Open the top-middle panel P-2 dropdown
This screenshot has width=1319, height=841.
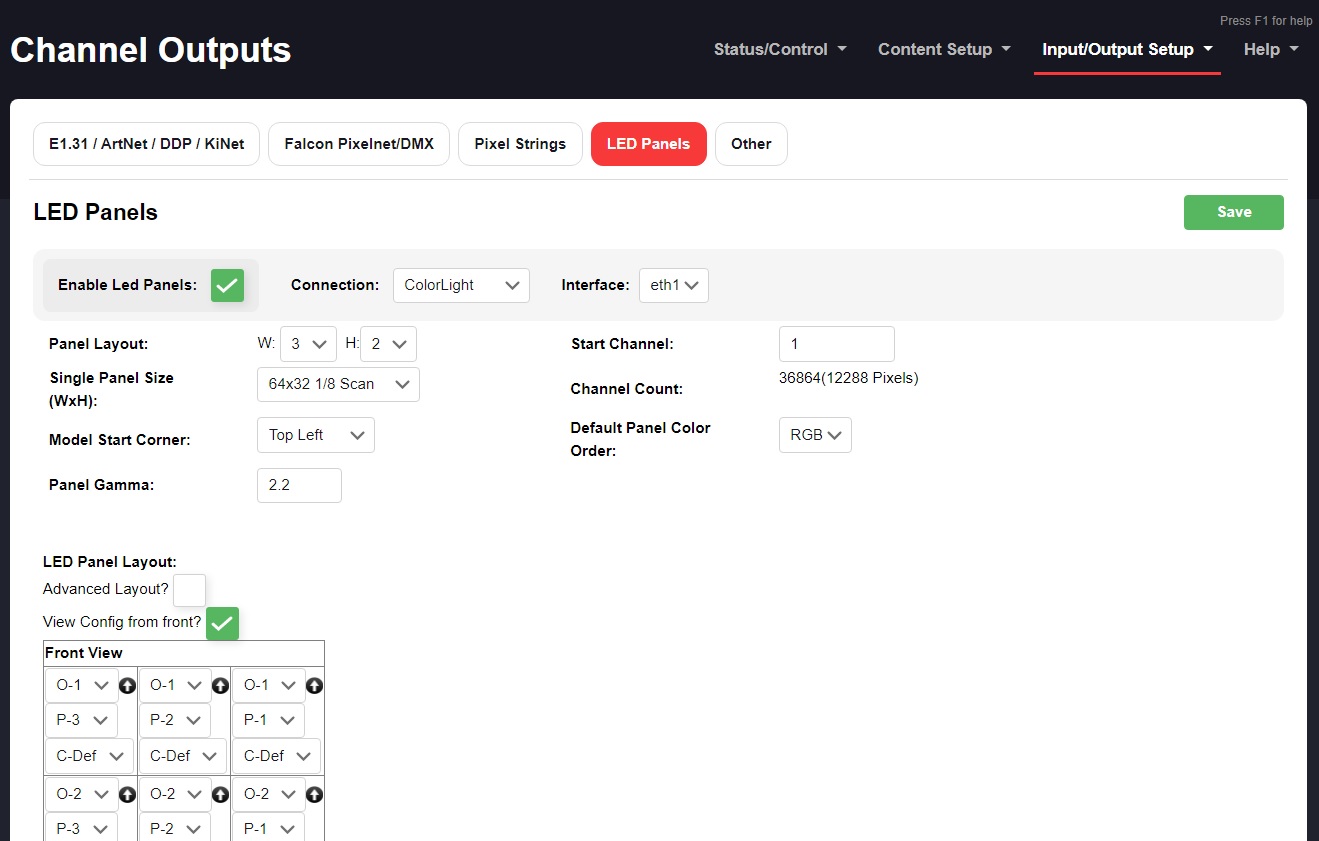175,721
